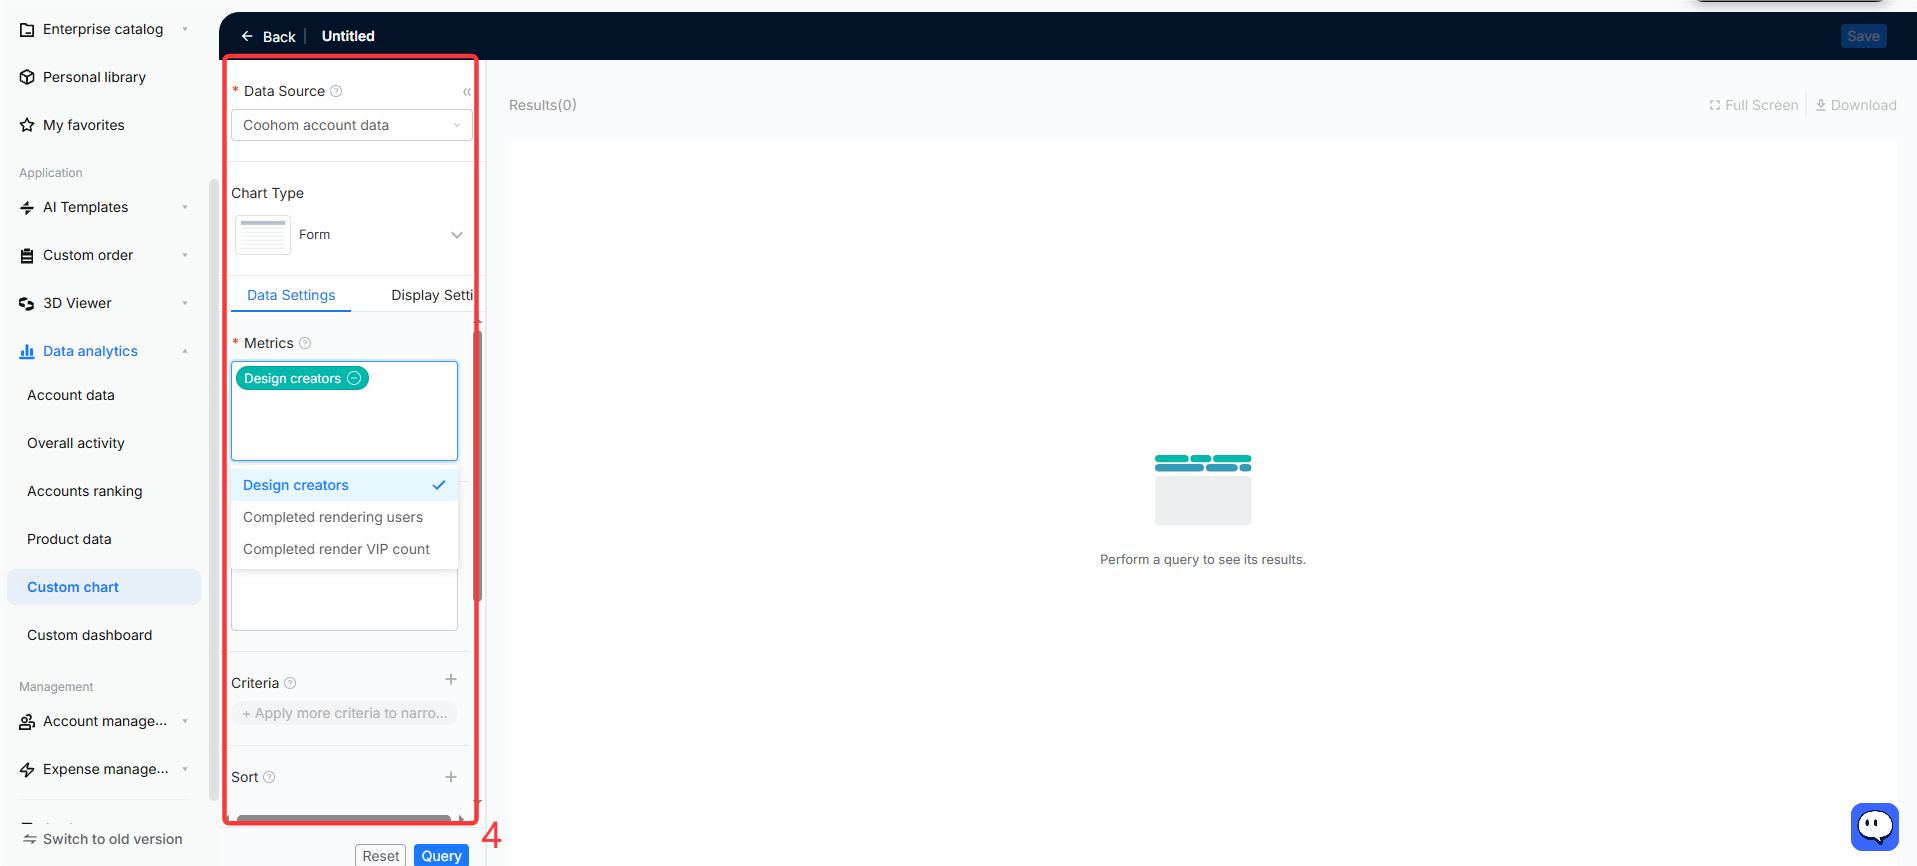Deselect the checked Design creators option
Screen dimensions: 1917x866
pyautogui.click(x=344, y=485)
